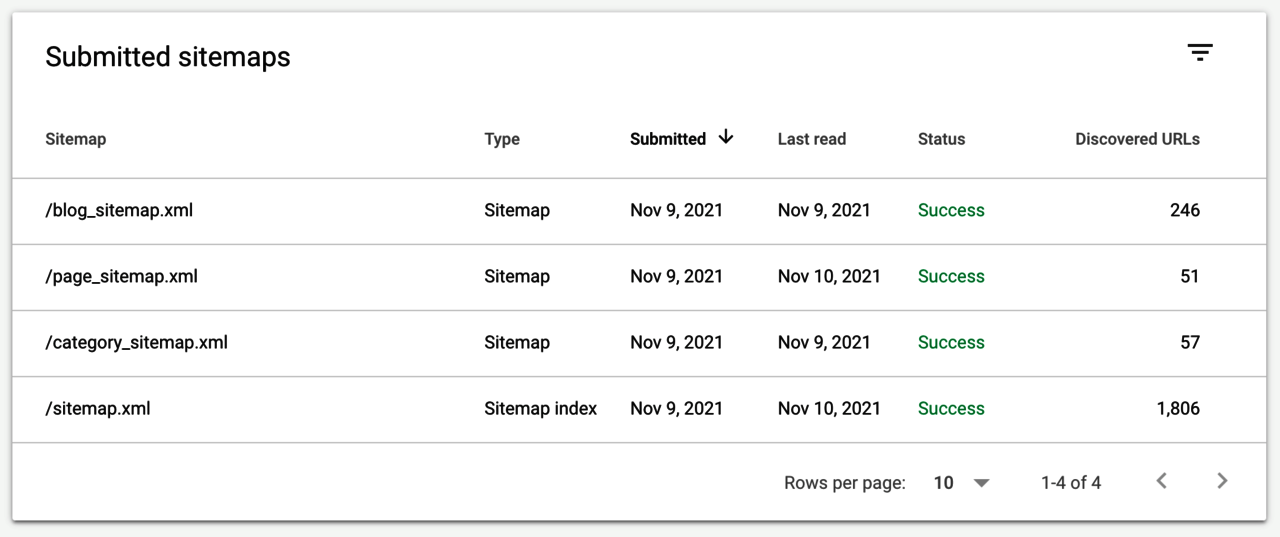
Task: Go to next page arrow
Action: [x=1222, y=481]
